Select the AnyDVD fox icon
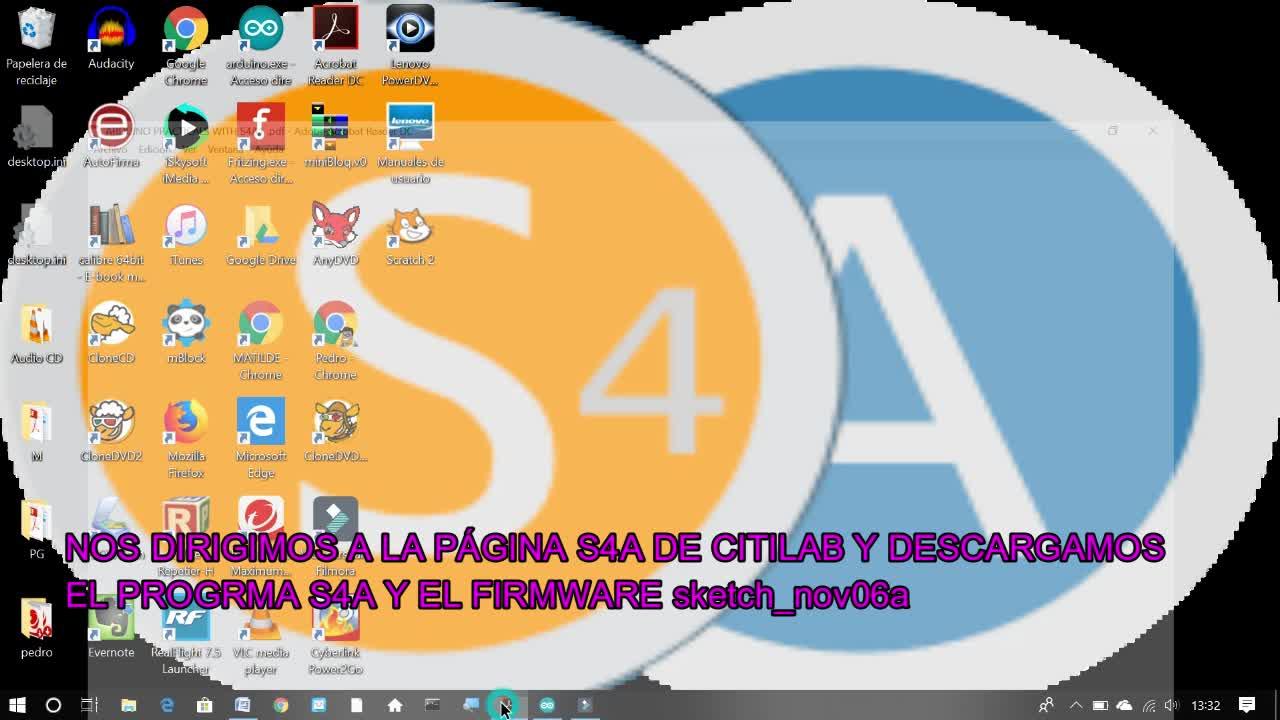The image size is (1280, 720). [335, 235]
